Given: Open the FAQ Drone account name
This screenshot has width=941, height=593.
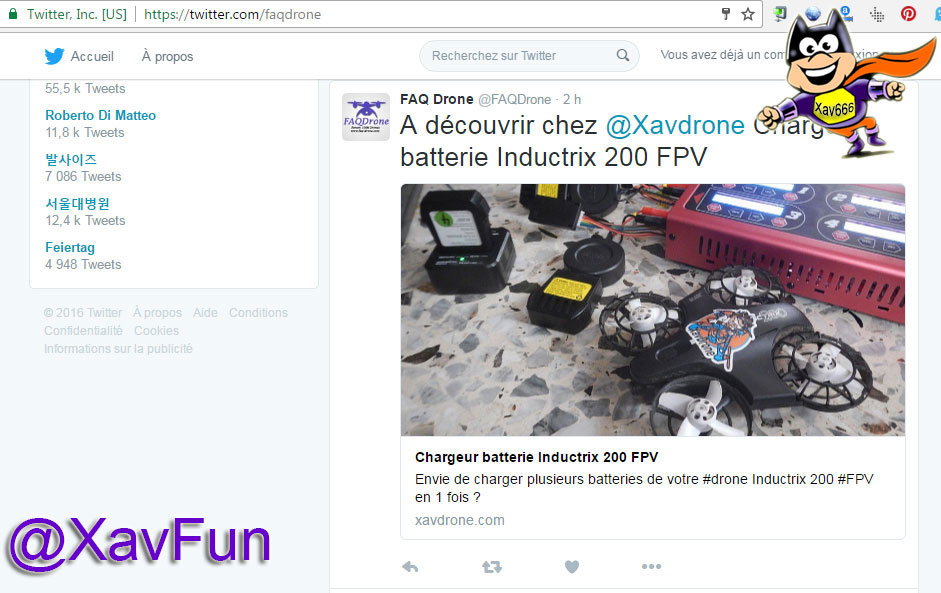Looking at the screenshot, I should tap(437, 99).
